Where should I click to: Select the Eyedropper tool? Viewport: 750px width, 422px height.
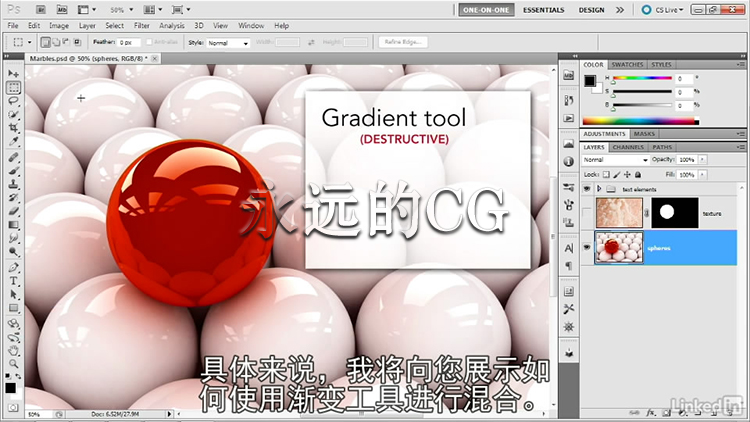click(x=13, y=142)
